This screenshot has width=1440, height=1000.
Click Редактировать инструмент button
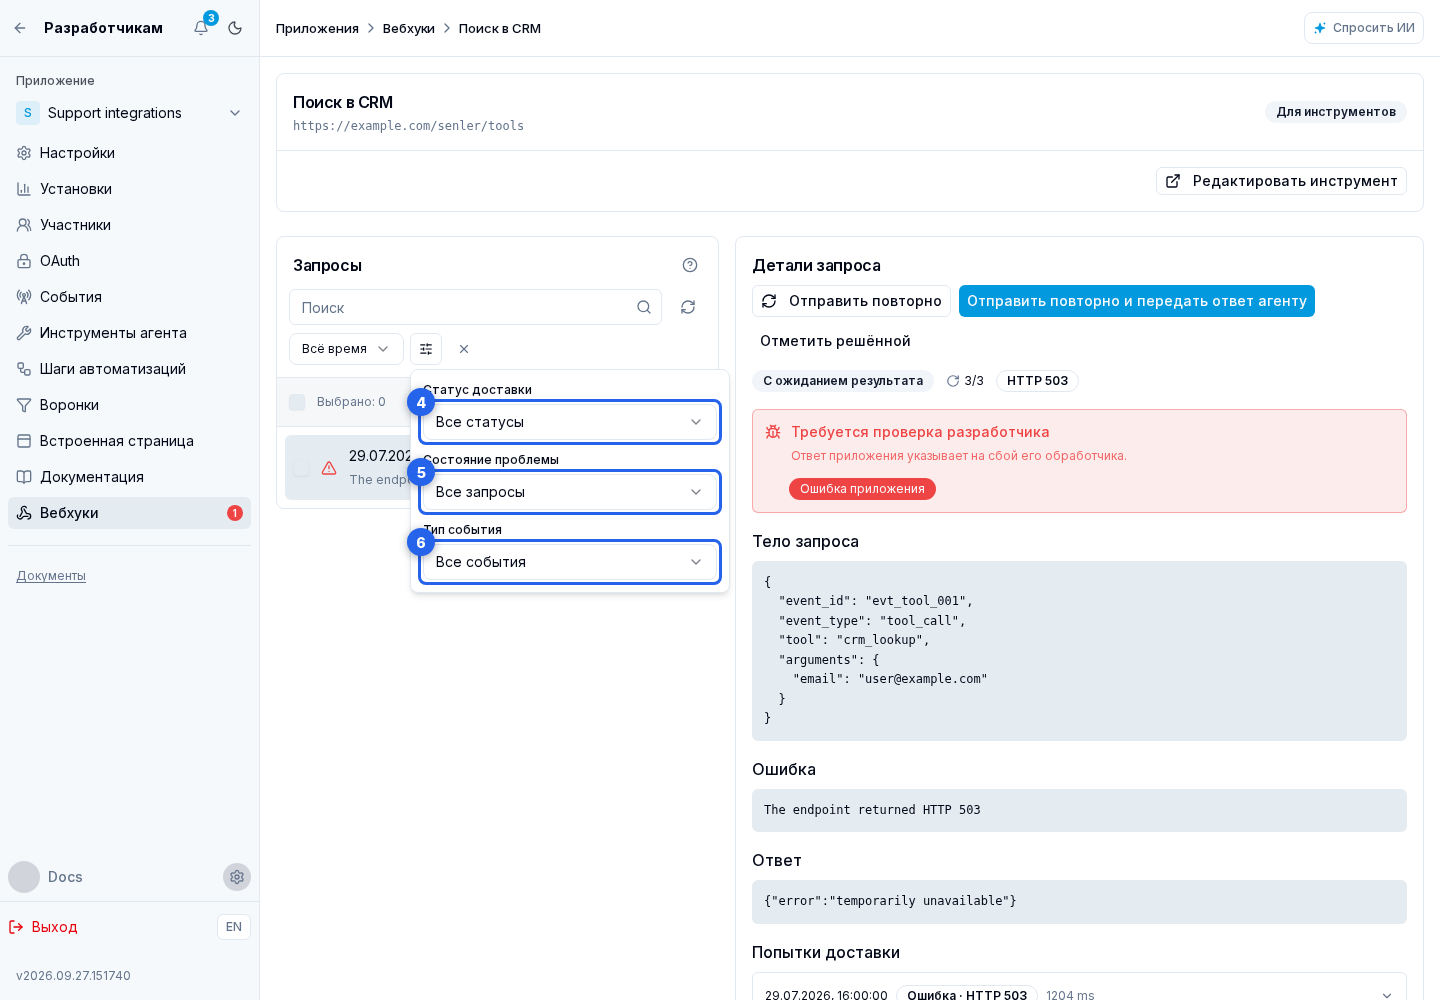1281,181
